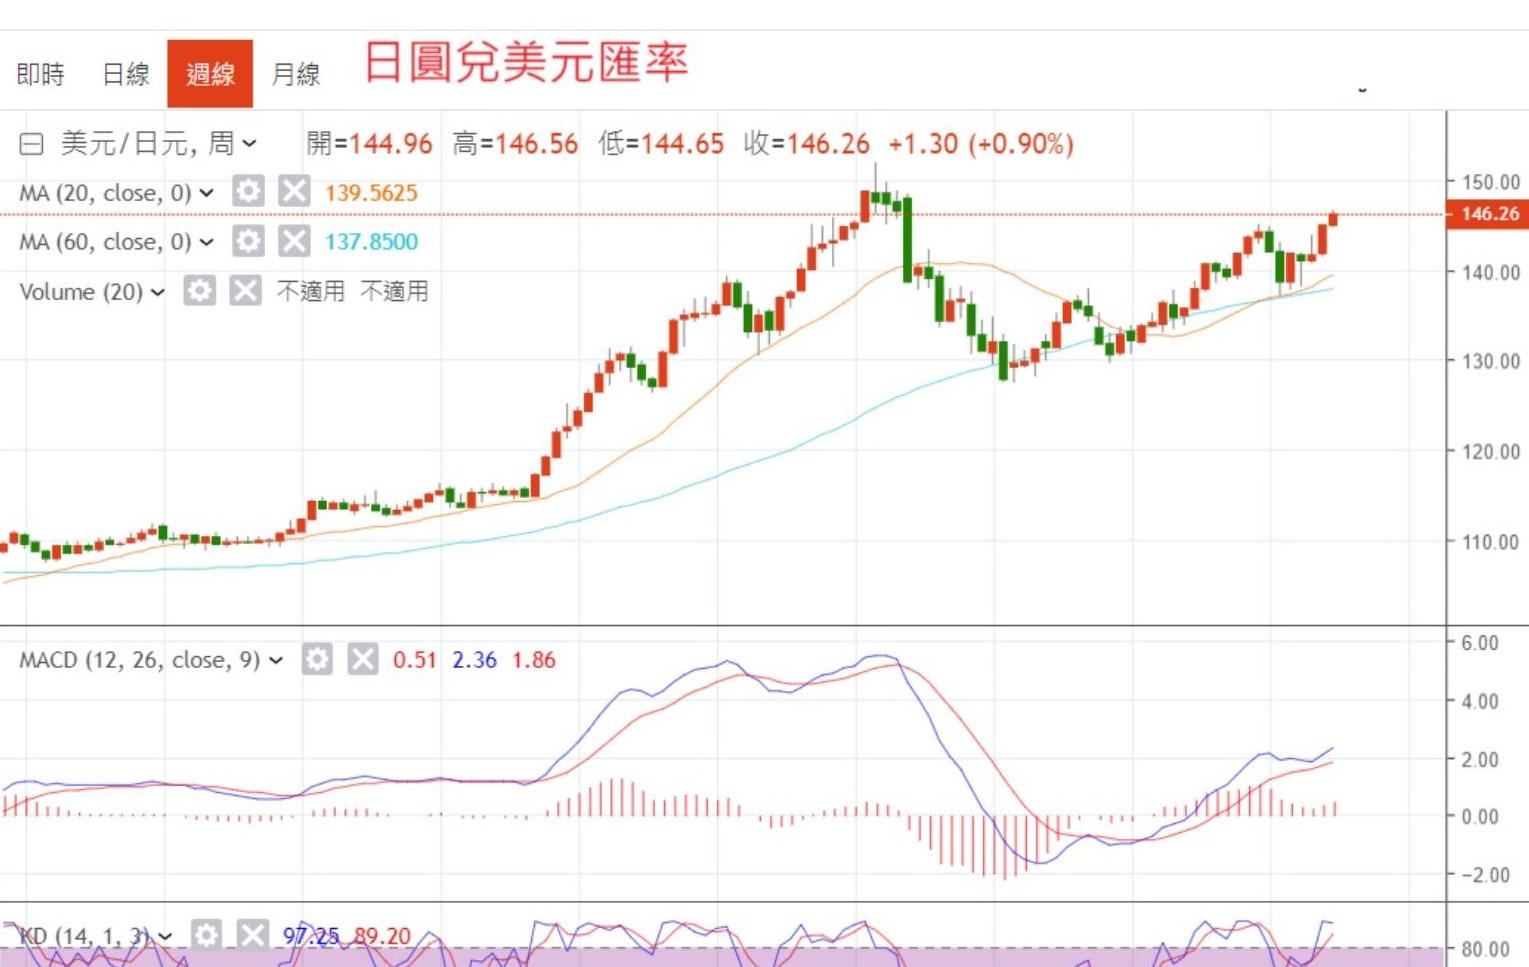Remove the MA (20, close, 0) indicator

(x=293, y=192)
